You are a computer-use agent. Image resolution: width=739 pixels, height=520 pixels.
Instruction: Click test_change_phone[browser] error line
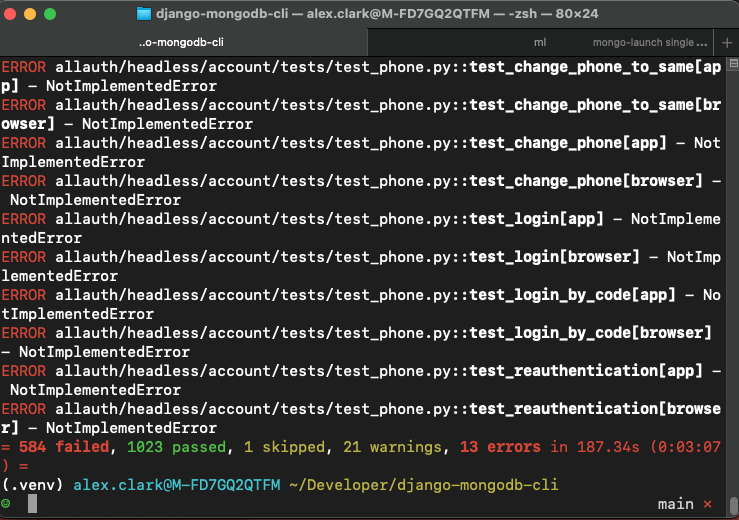coord(361,190)
